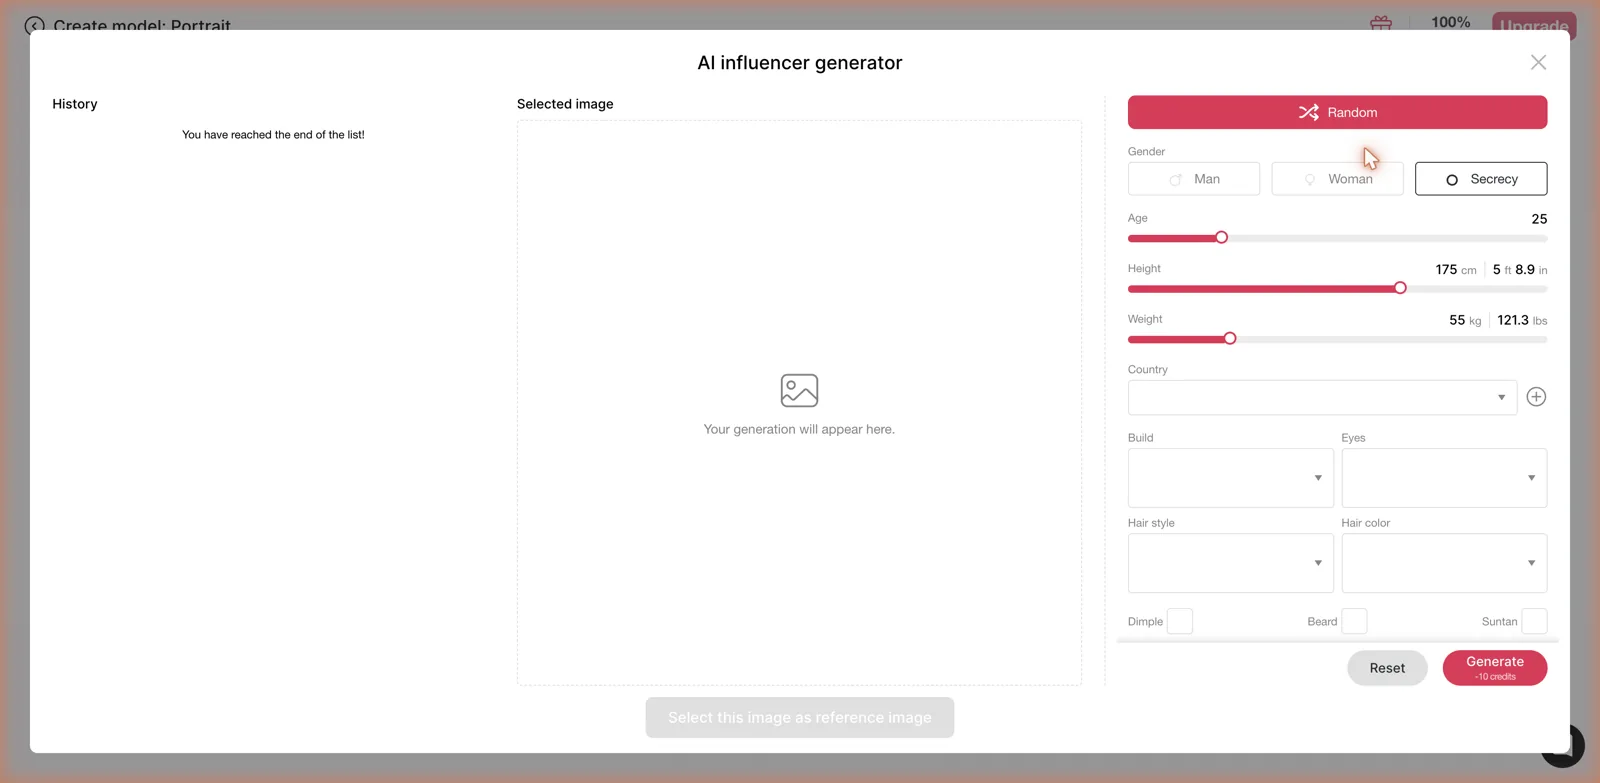
Task: Click the Age value 25
Action: (x=1539, y=219)
